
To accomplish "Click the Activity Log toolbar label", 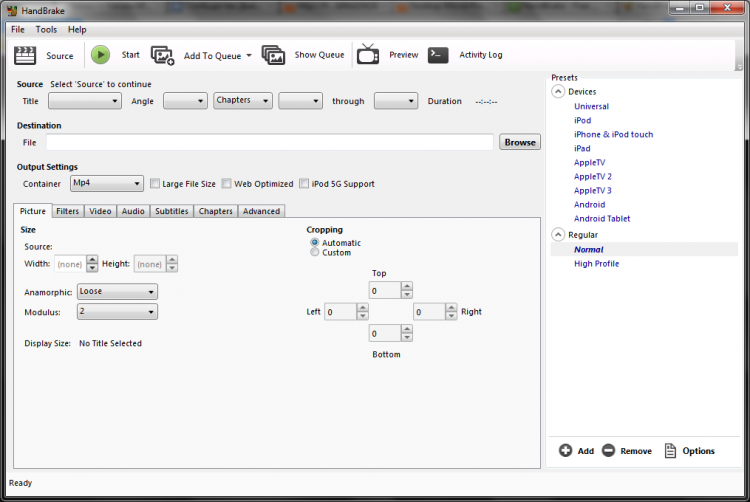I will [481, 55].
